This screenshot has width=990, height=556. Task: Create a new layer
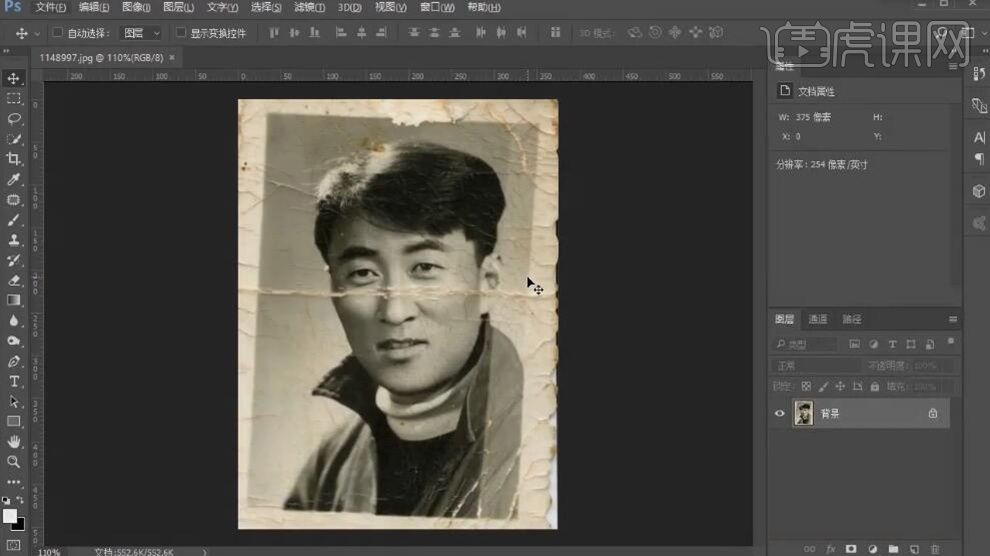[914, 549]
